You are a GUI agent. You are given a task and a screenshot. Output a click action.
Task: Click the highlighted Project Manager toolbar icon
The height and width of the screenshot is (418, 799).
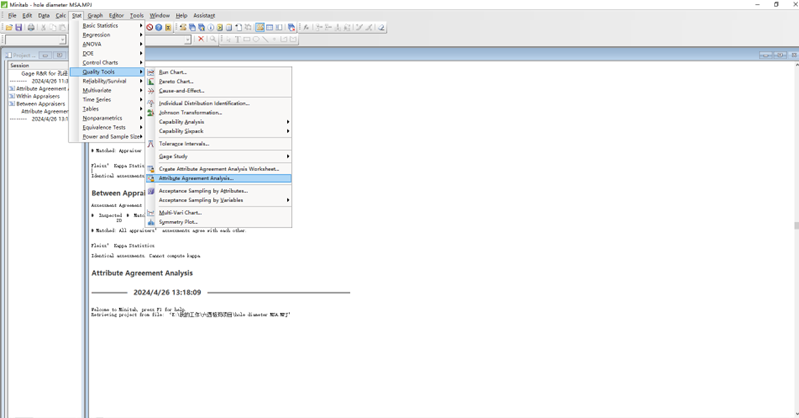[260, 28]
